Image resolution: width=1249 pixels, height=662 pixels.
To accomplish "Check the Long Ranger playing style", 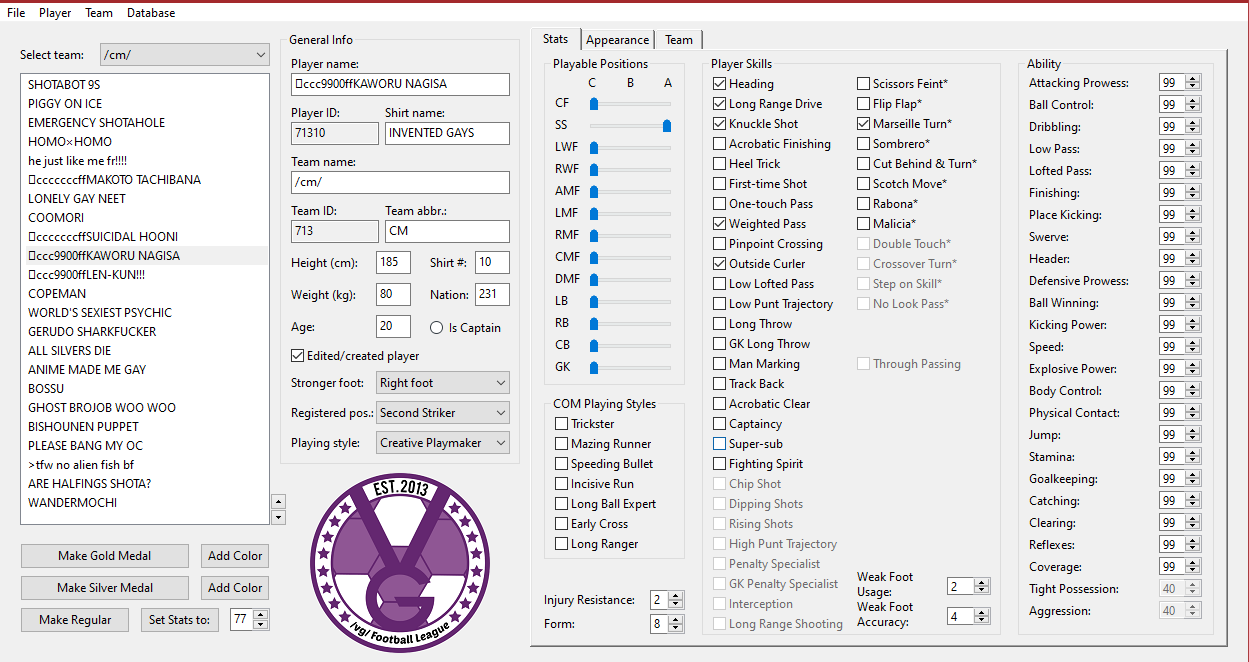I will (562, 544).
